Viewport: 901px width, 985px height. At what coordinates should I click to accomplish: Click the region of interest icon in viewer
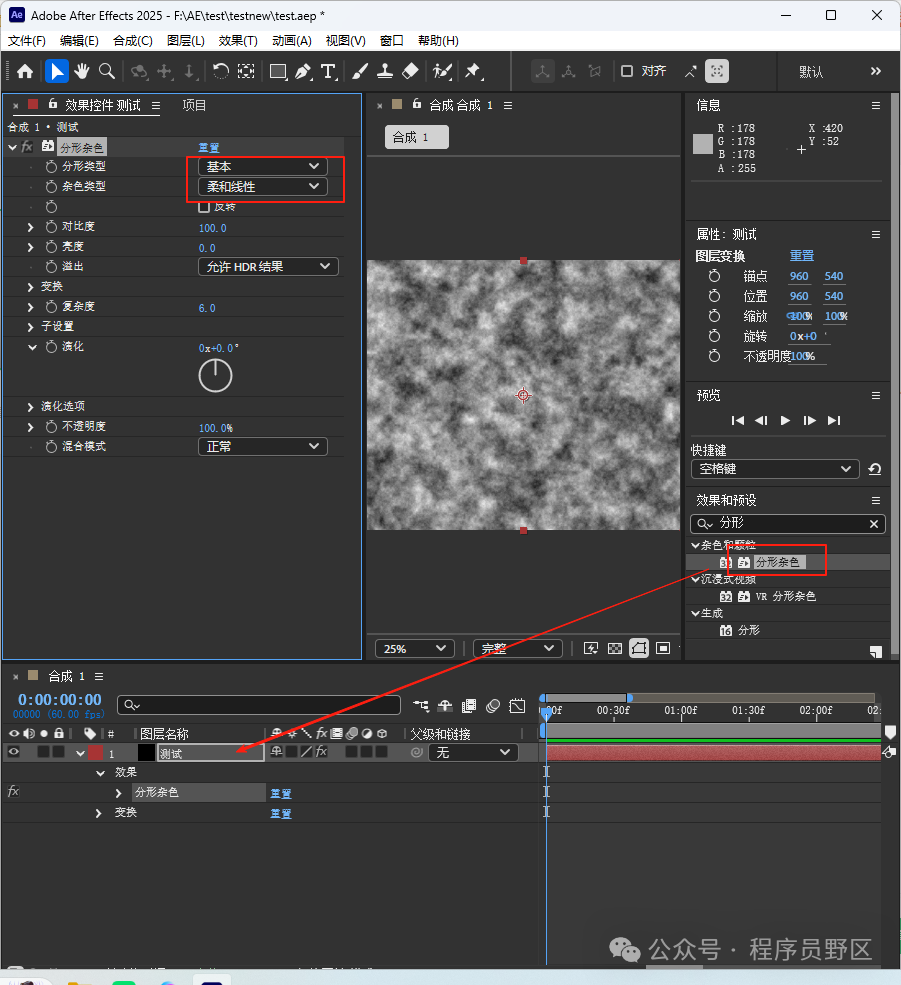coord(663,648)
